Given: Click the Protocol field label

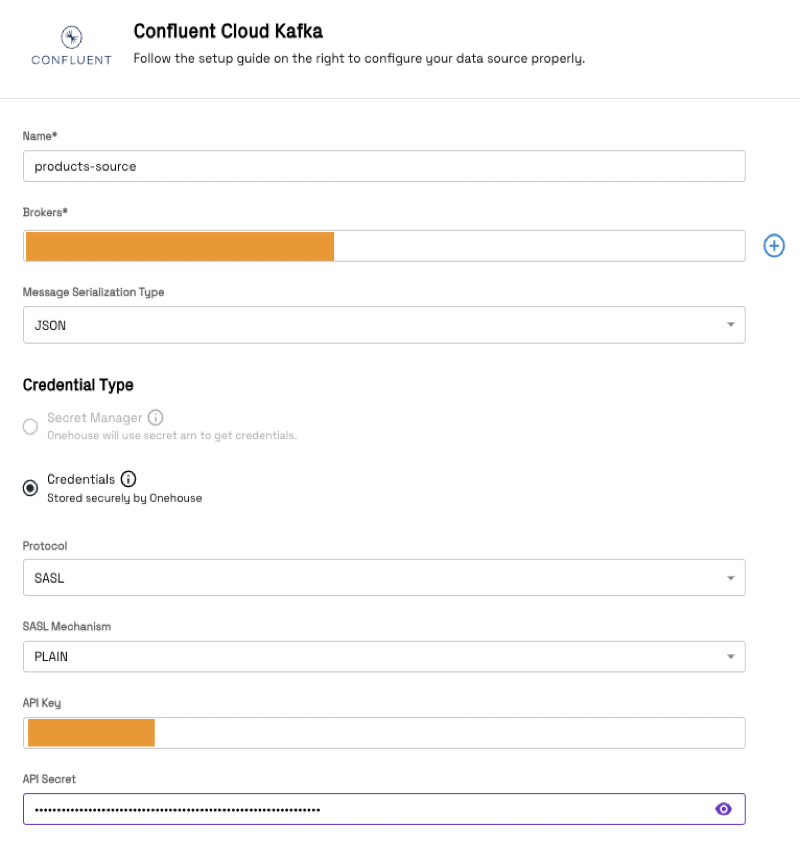Looking at the screenshot, I should [x=45, y=546].
